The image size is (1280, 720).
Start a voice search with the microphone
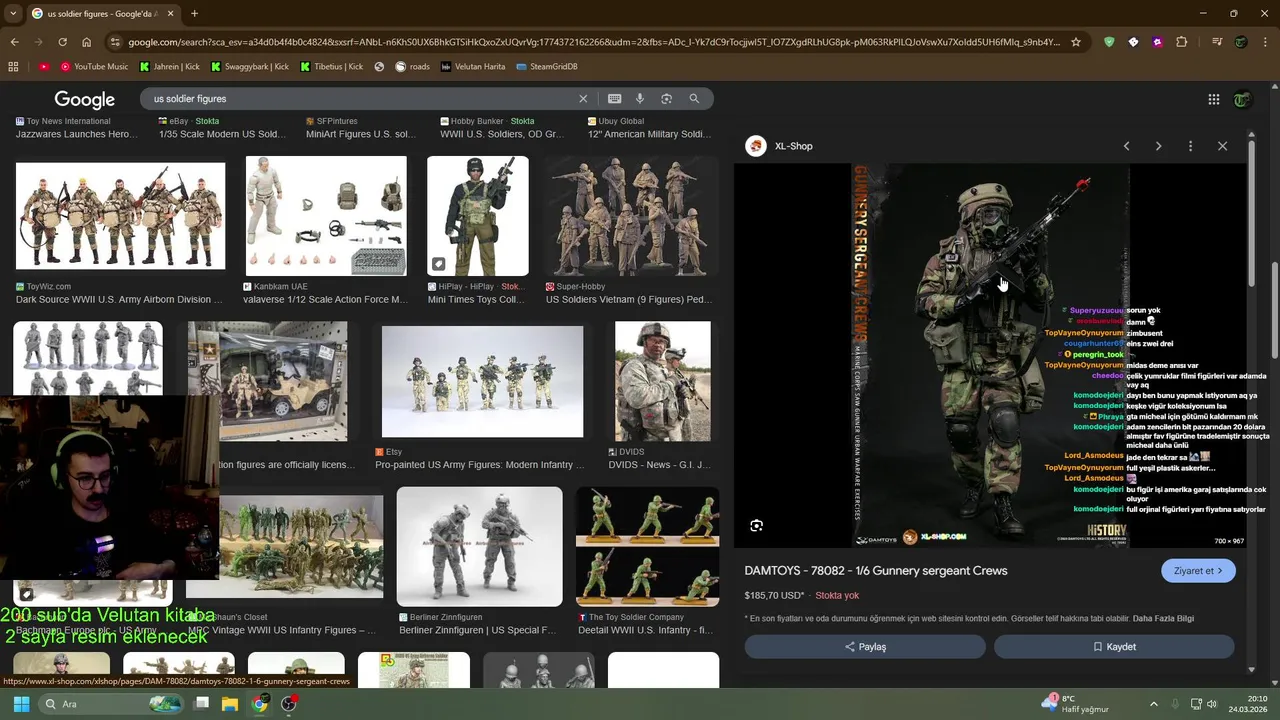(640, 99)
